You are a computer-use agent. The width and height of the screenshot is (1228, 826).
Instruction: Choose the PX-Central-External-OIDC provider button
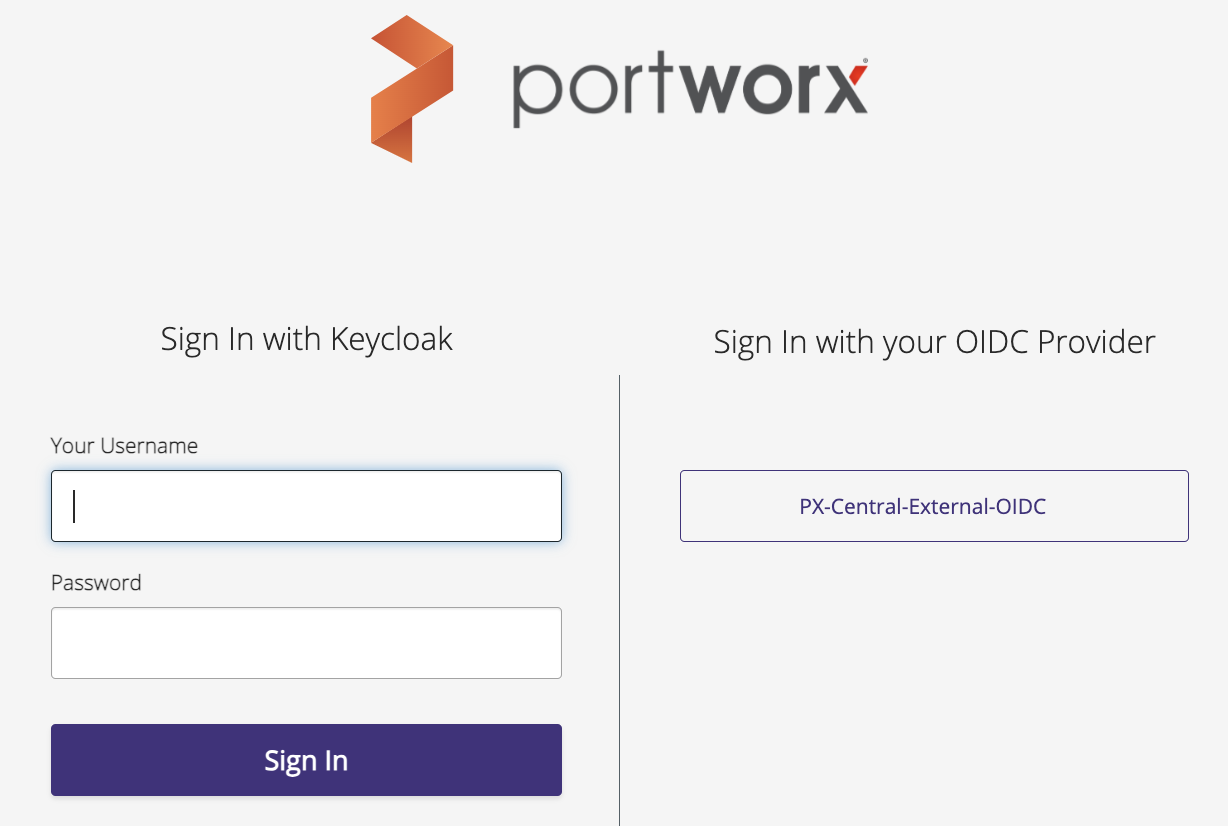pyautogui.click(x=934, y=506)
